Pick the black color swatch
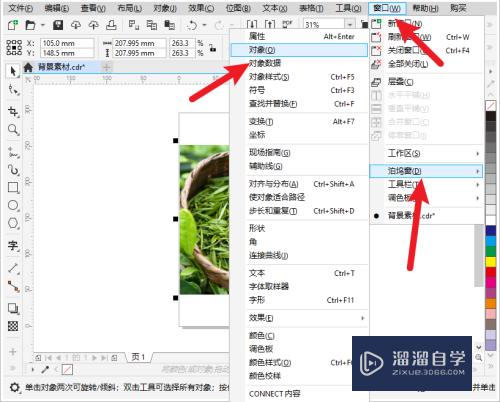 tap(490, 116)
